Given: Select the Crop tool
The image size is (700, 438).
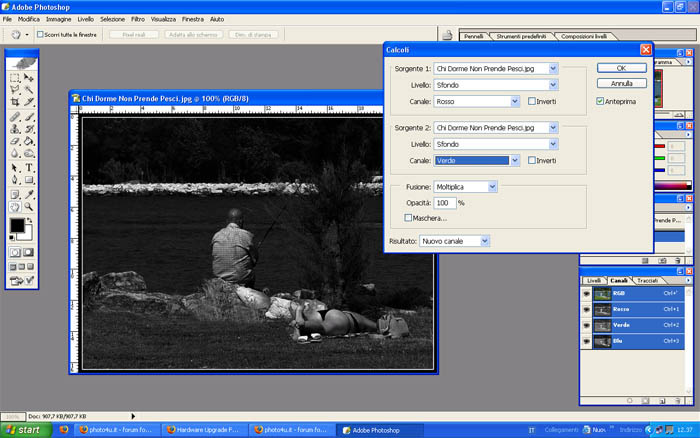Looking at the screenshot, I should coord(15,103).
